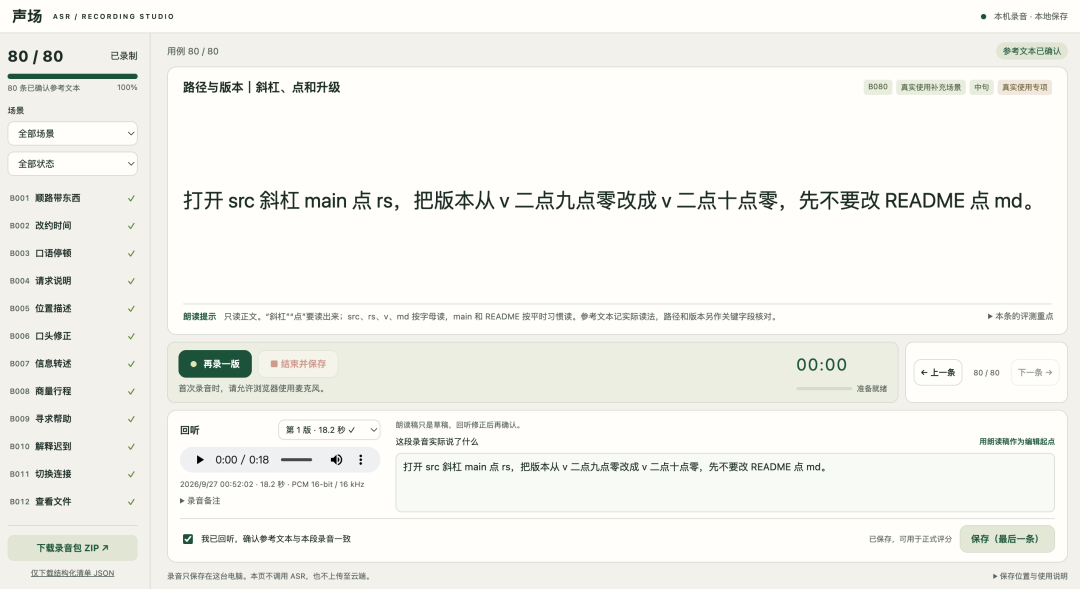Viewport: 1080px width, 589px height.
Task: Click the 再录一版 record button
Action: click(x=215, y=364)
